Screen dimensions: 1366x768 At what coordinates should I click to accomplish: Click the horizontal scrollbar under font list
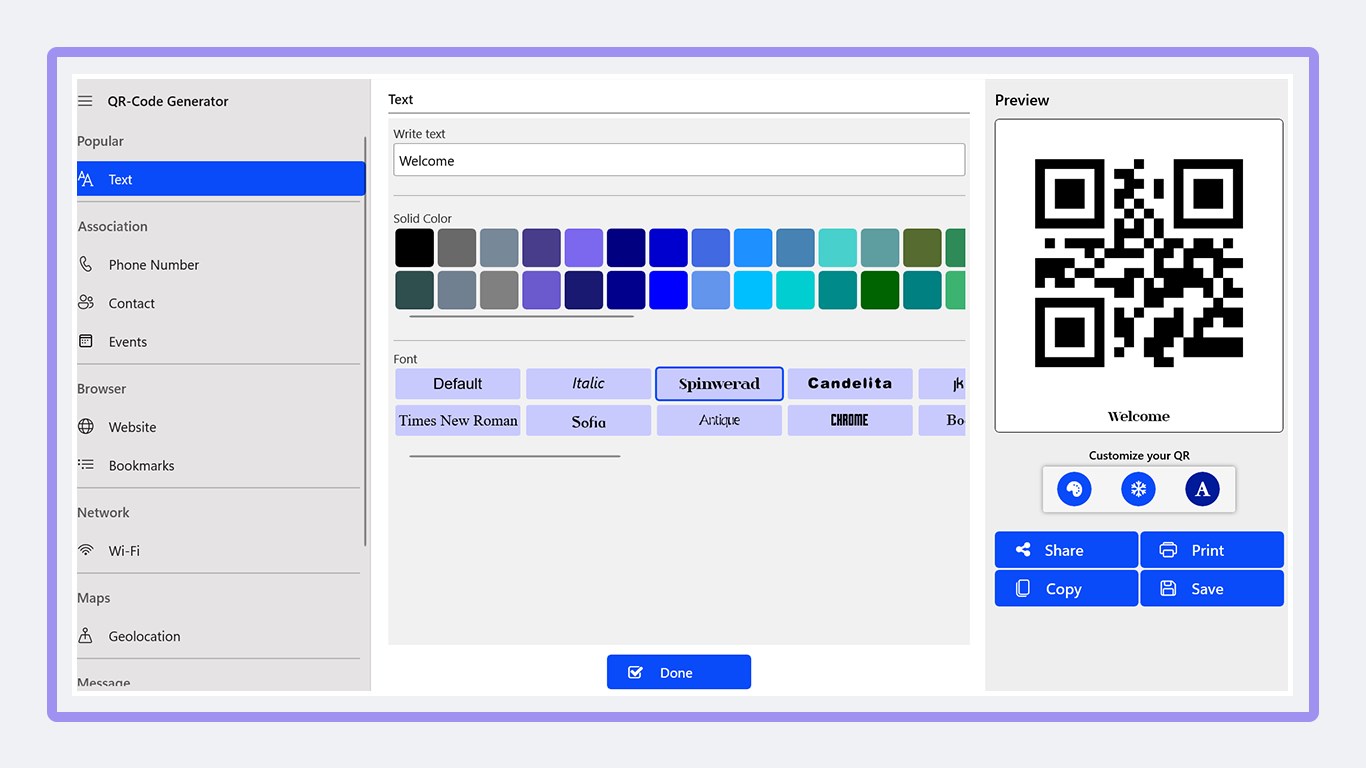[515, 456]
